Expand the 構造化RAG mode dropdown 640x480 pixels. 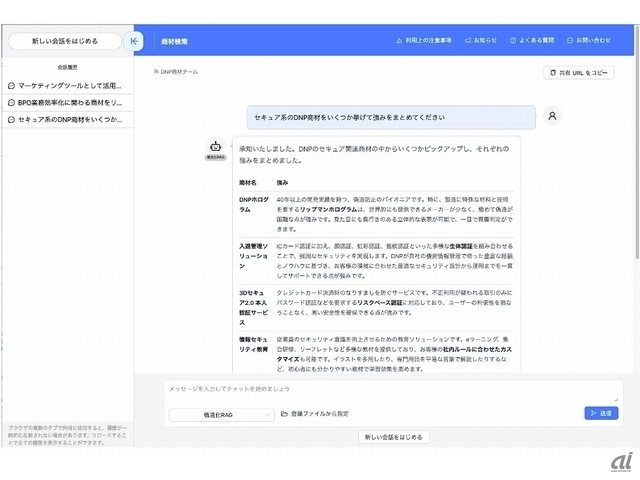coord(221,413)
